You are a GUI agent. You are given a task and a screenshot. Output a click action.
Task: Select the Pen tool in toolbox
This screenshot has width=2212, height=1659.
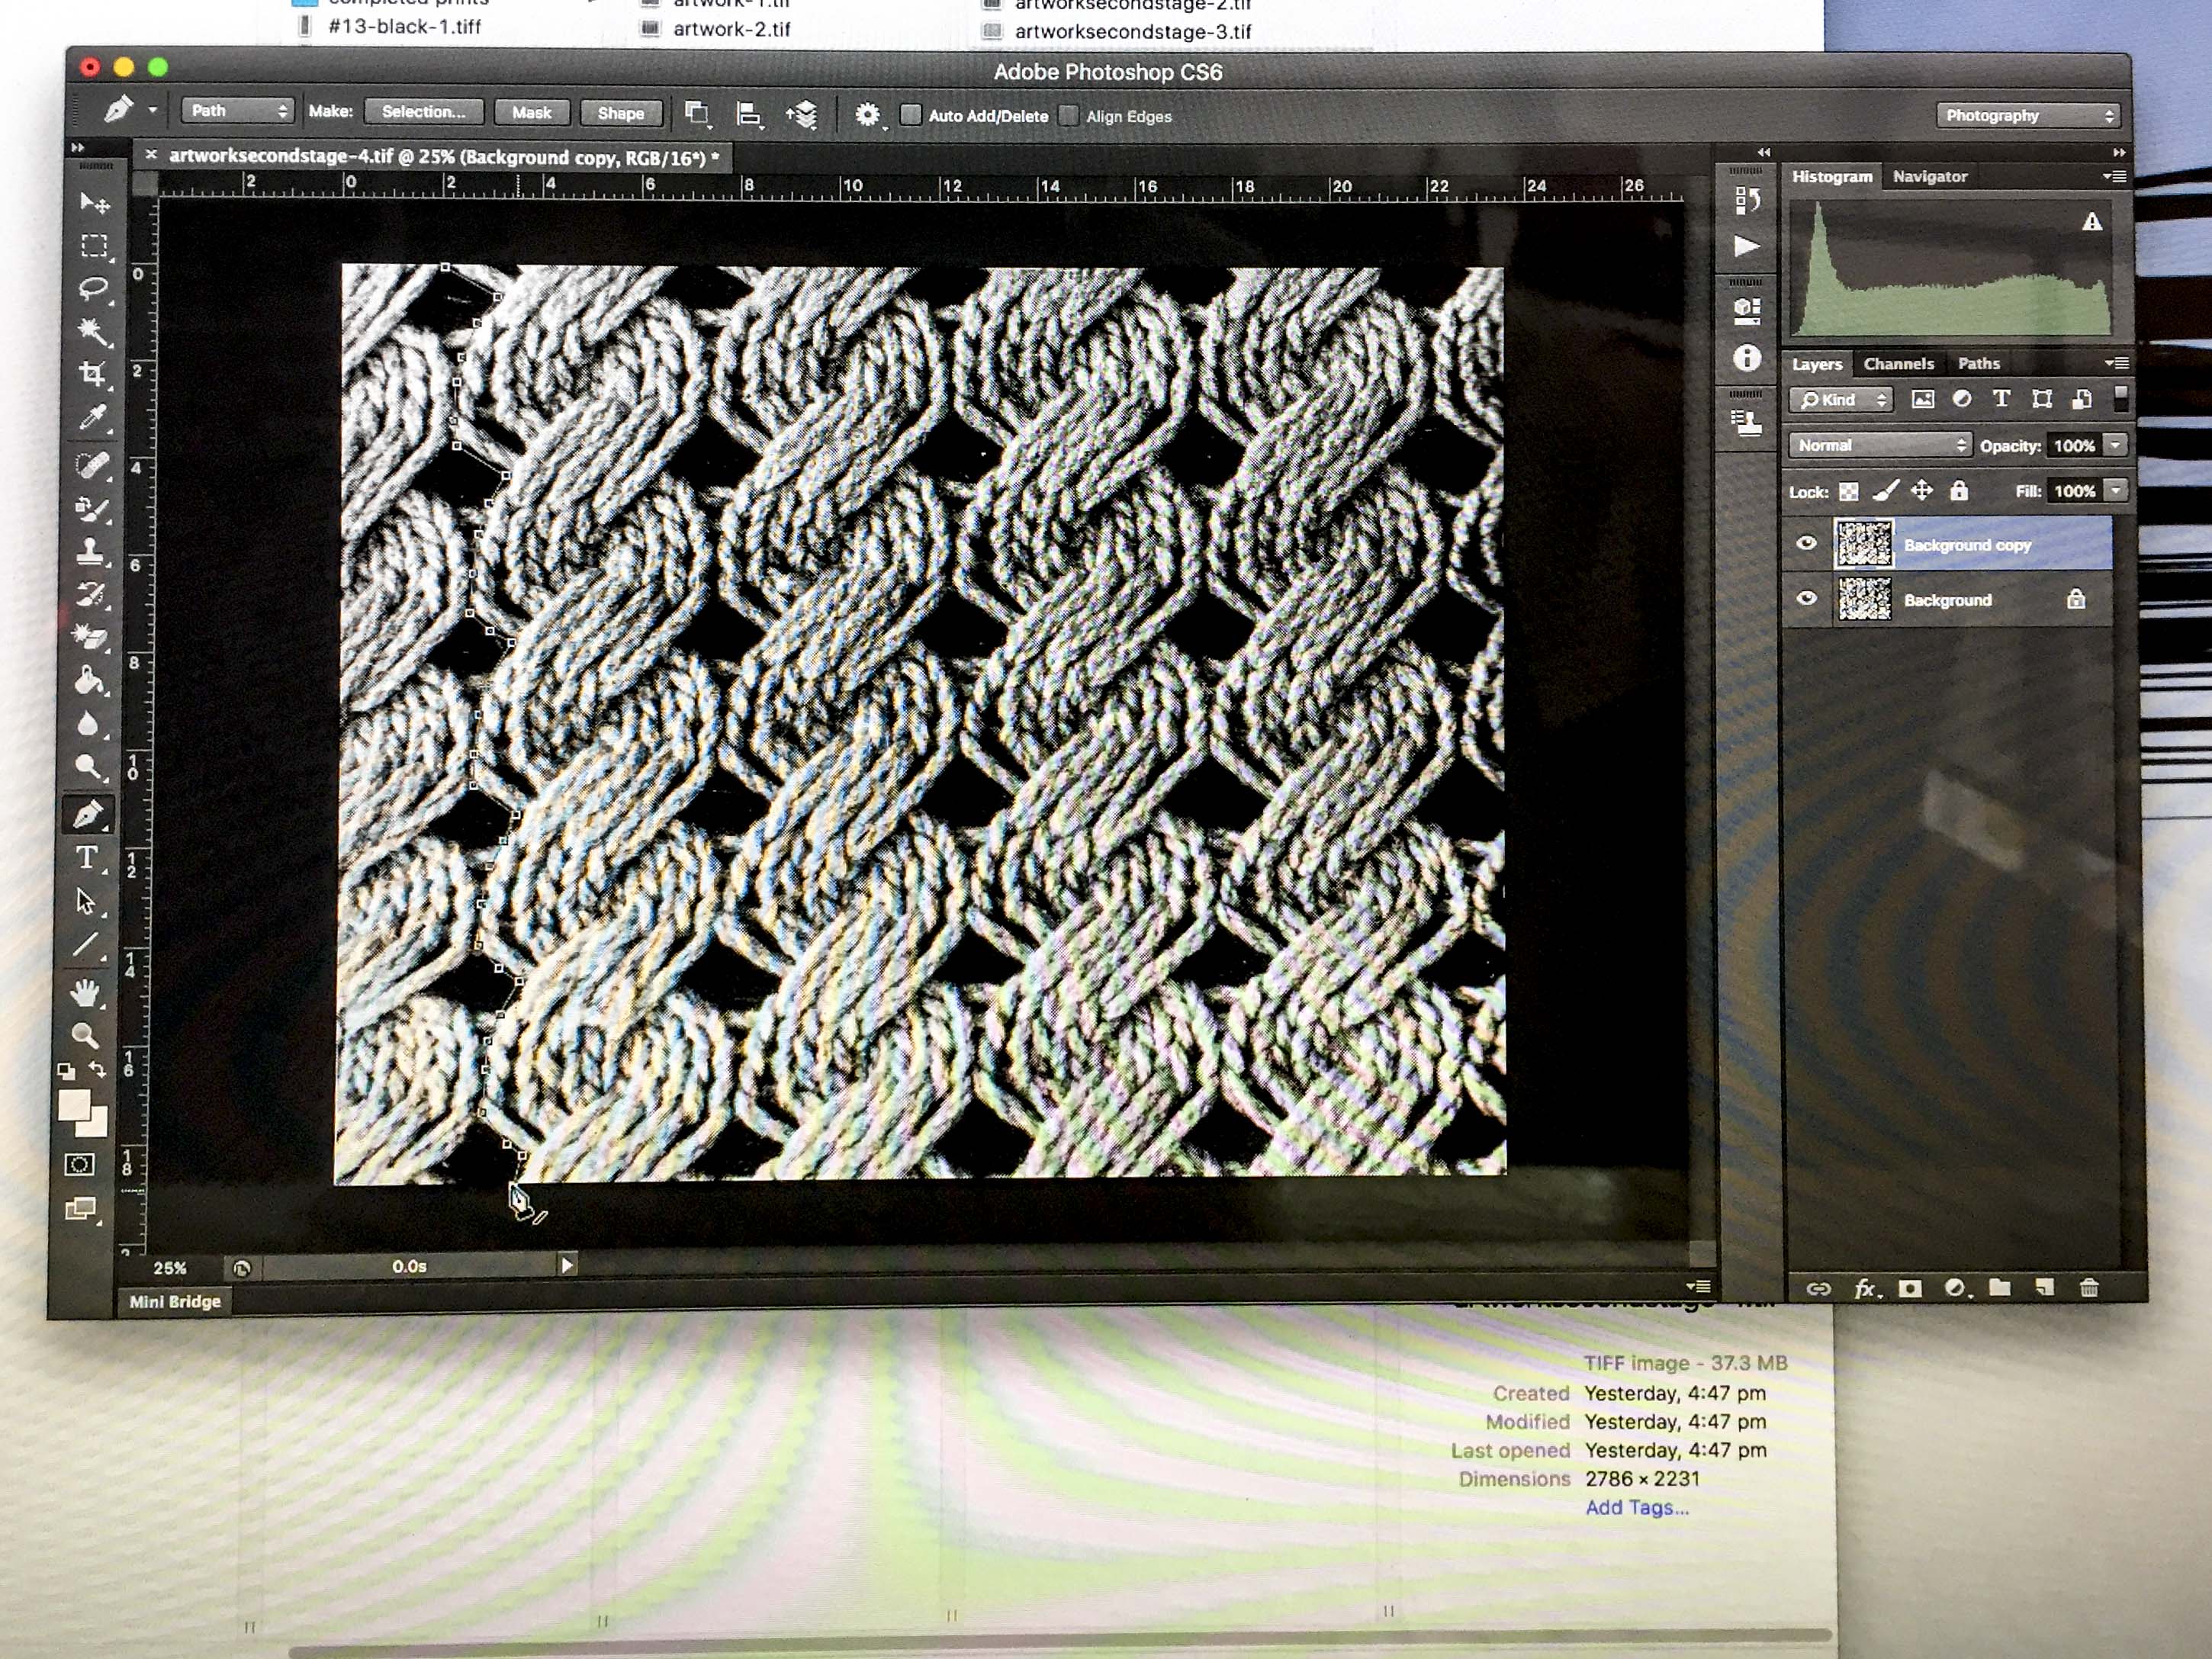point(88,815)
